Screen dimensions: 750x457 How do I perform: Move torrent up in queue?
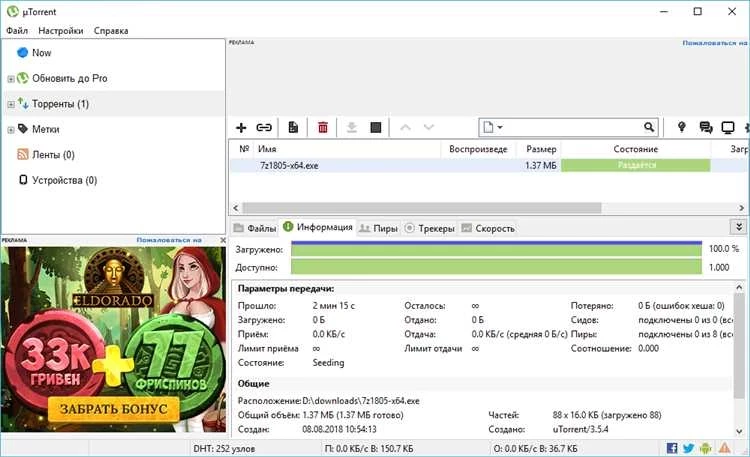[x=405, y=127]
